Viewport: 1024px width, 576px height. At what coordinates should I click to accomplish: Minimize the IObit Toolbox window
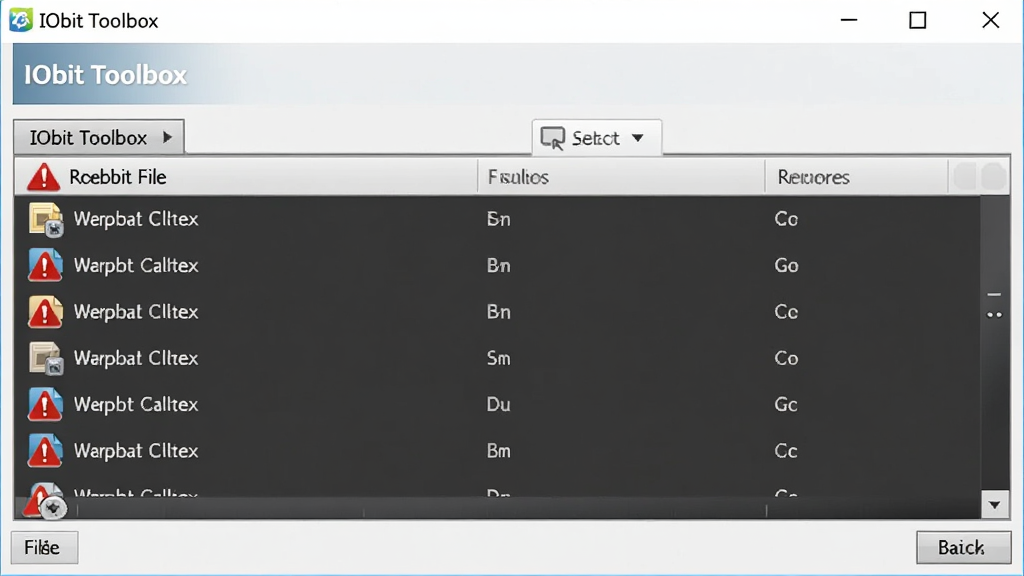click(848, 20)
